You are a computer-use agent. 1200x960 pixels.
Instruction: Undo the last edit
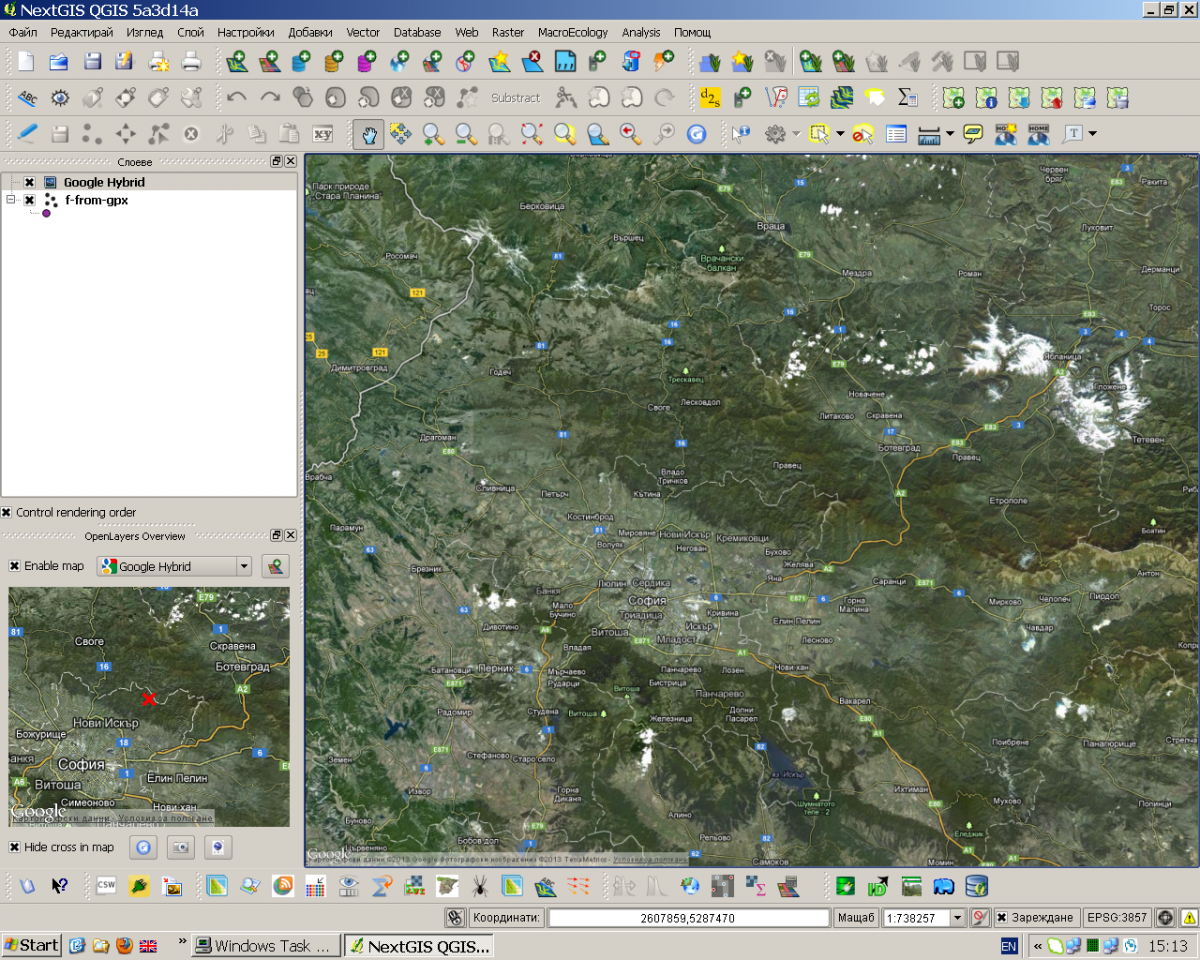click(237, 98)
